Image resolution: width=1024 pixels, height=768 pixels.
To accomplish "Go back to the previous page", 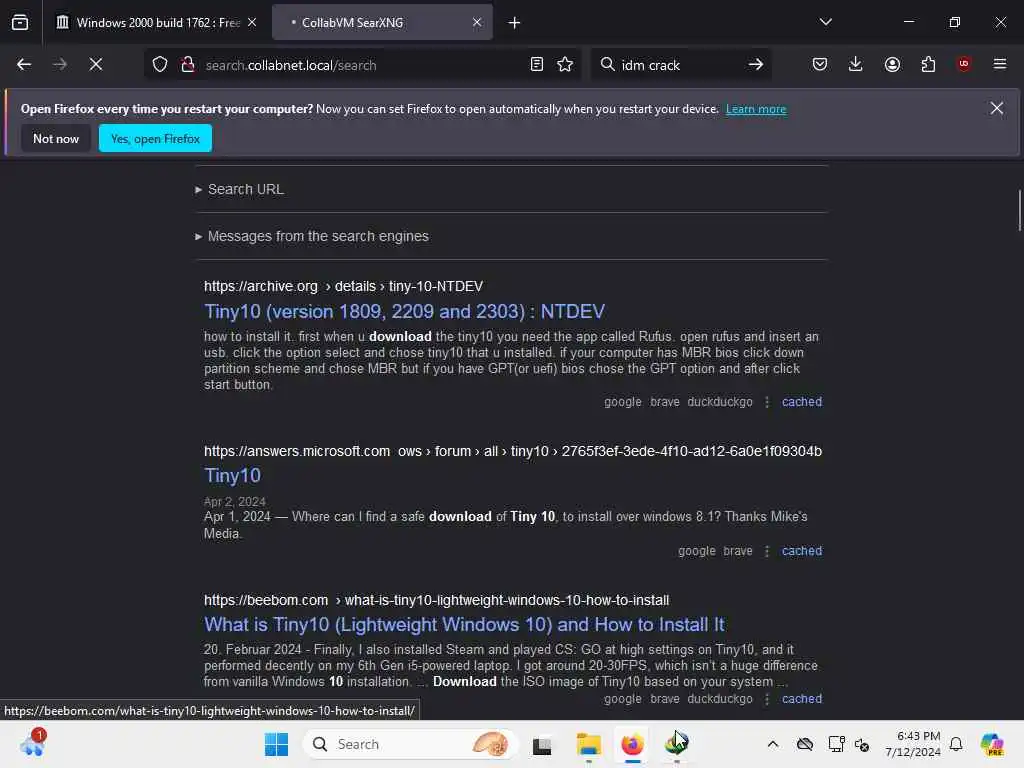I will (x=24, y=65).
